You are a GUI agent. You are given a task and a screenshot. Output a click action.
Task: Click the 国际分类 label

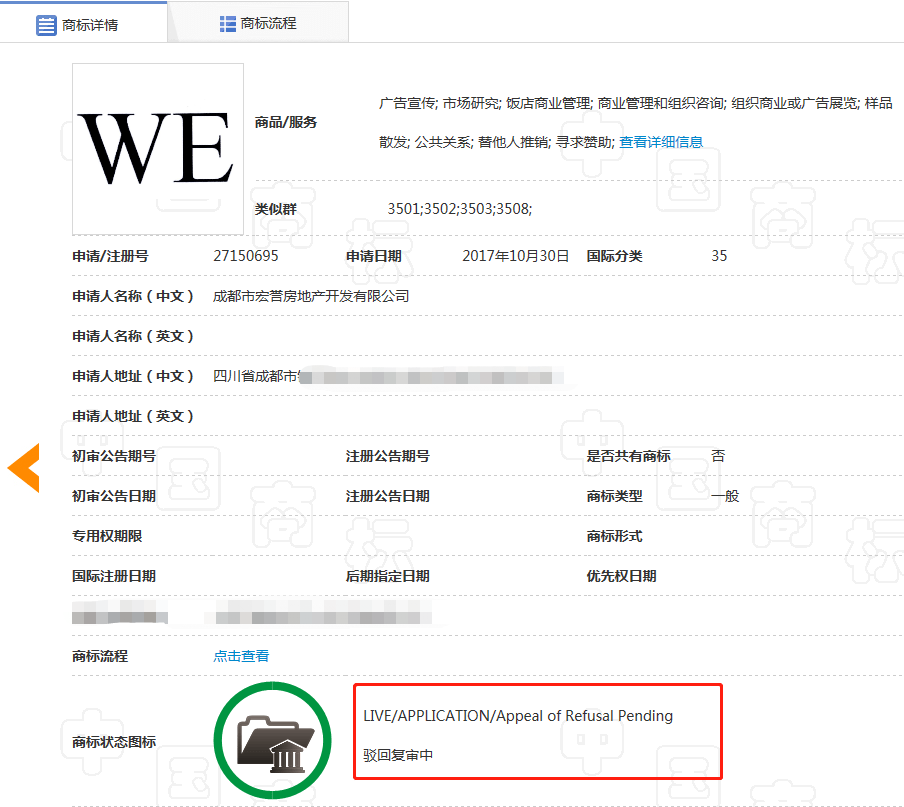point(615,256)
